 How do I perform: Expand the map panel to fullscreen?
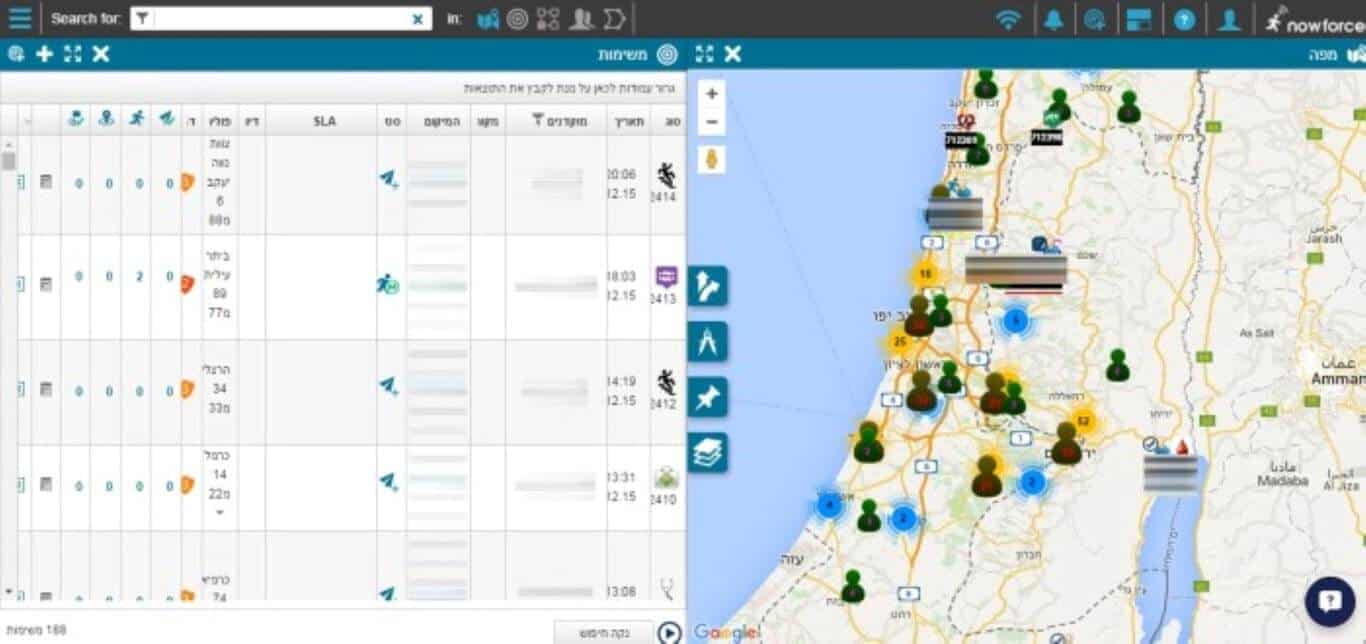[x=704, y=54]
